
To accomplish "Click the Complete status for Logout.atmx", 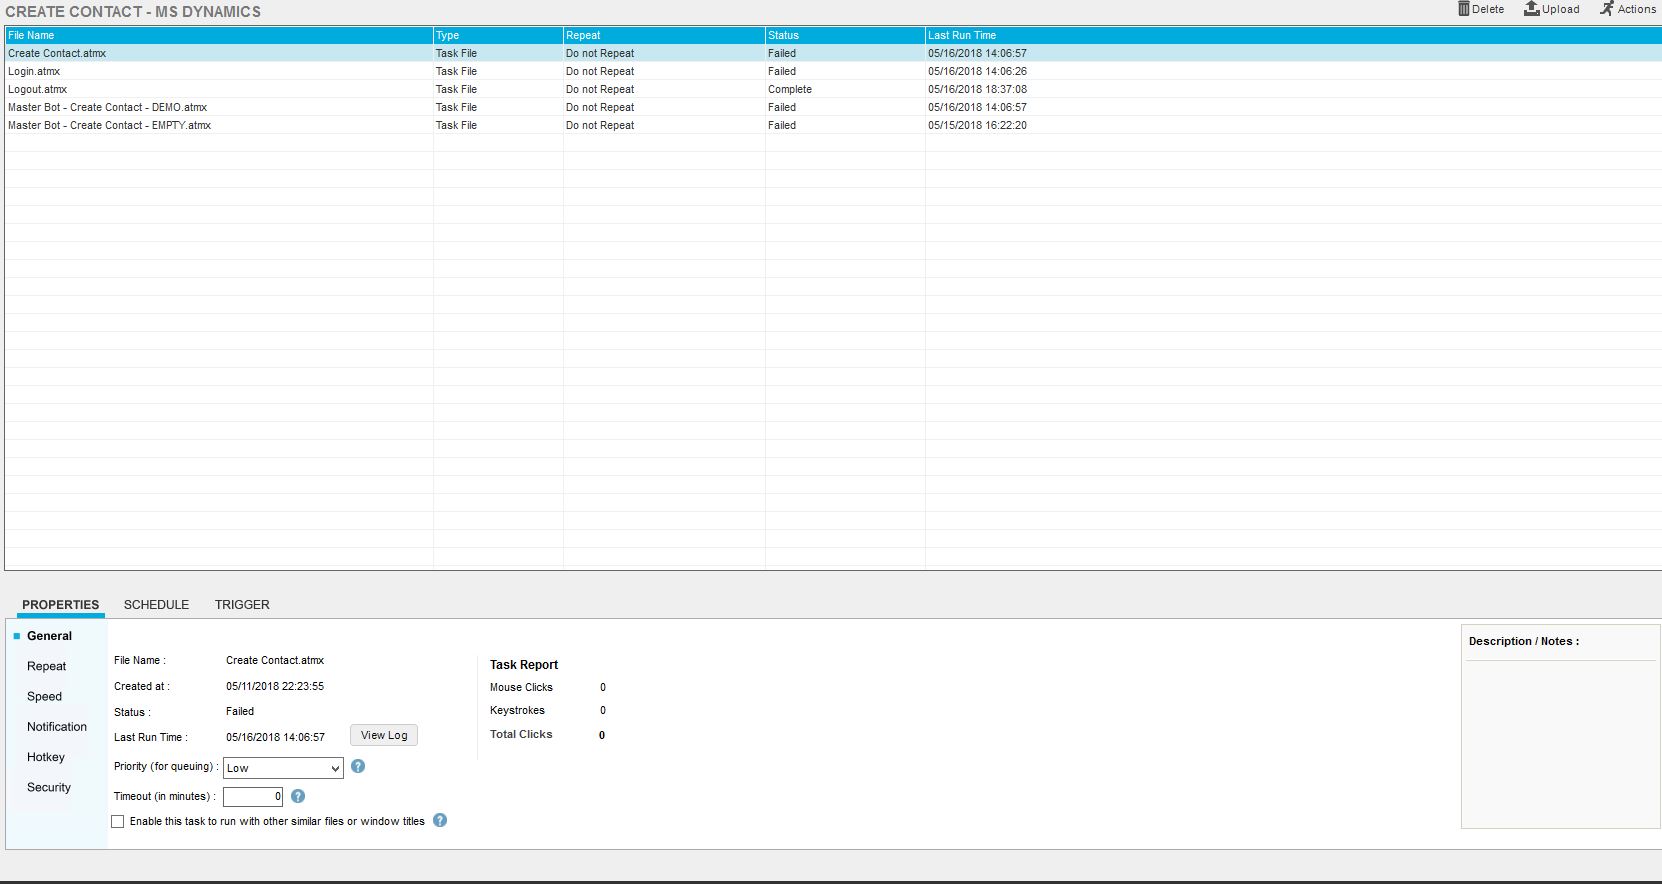I will [x=790, y=89].
